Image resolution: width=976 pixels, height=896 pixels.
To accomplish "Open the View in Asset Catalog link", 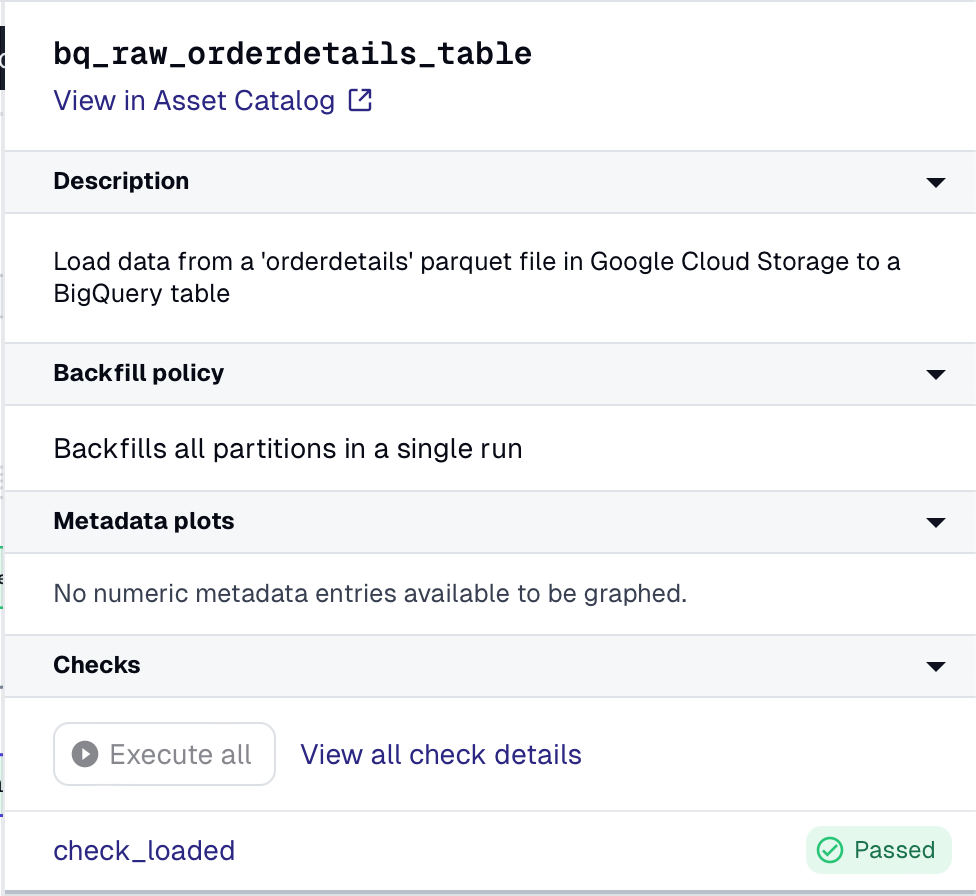I will 212,100.
